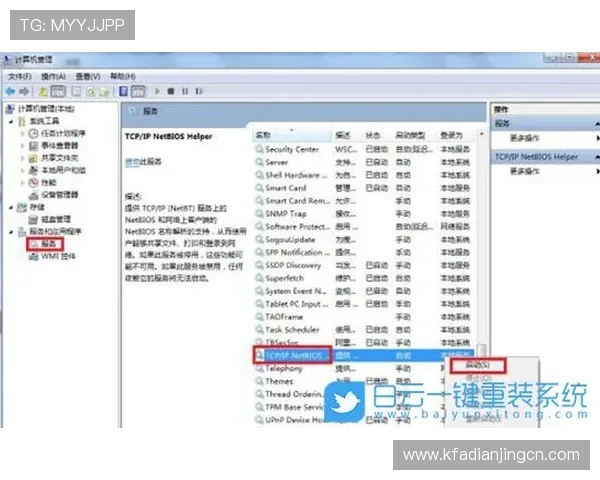Image resolution: width=600 pixels, height=480 pixels.
Task: Toggle the show/hide console tree icon
Action: pos(58,91)
